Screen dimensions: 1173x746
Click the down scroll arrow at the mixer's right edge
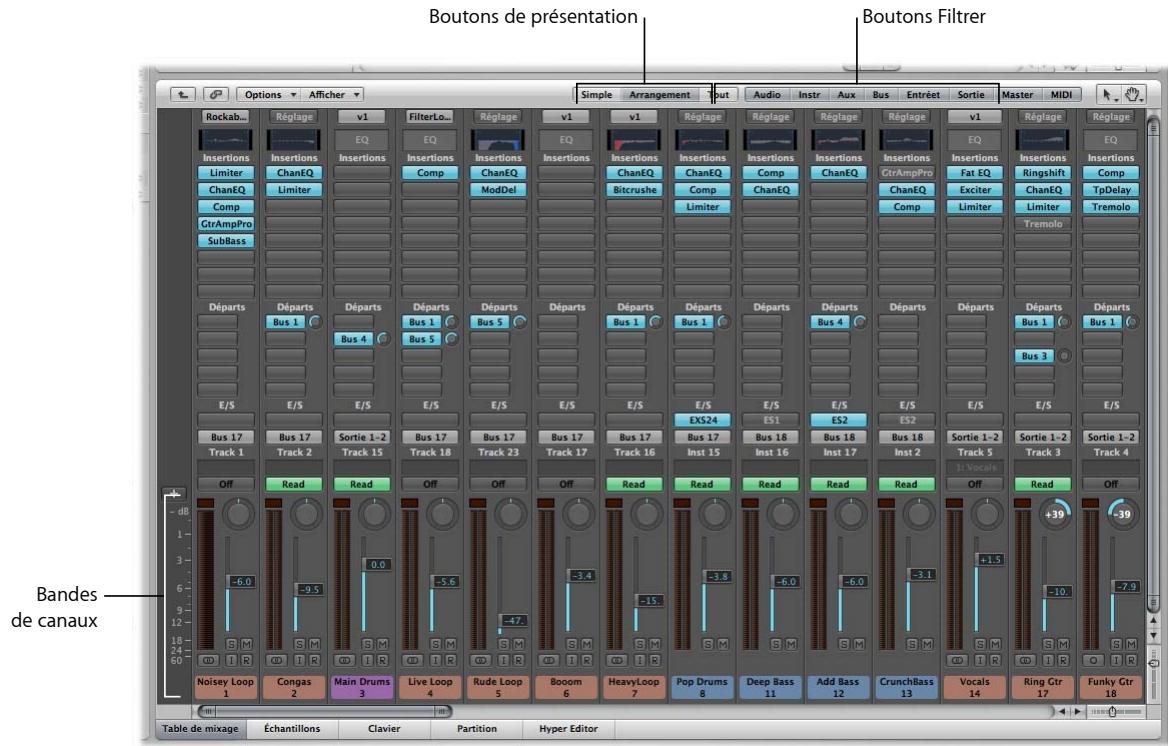[1153, 635]
